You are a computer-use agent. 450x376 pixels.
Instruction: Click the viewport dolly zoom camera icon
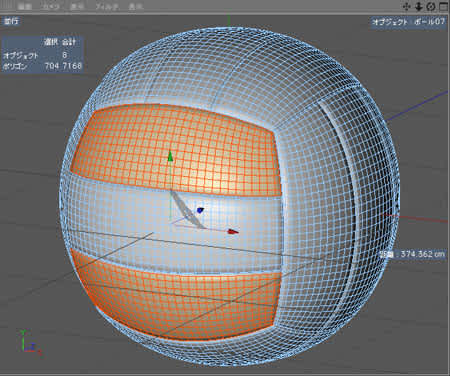419,6
